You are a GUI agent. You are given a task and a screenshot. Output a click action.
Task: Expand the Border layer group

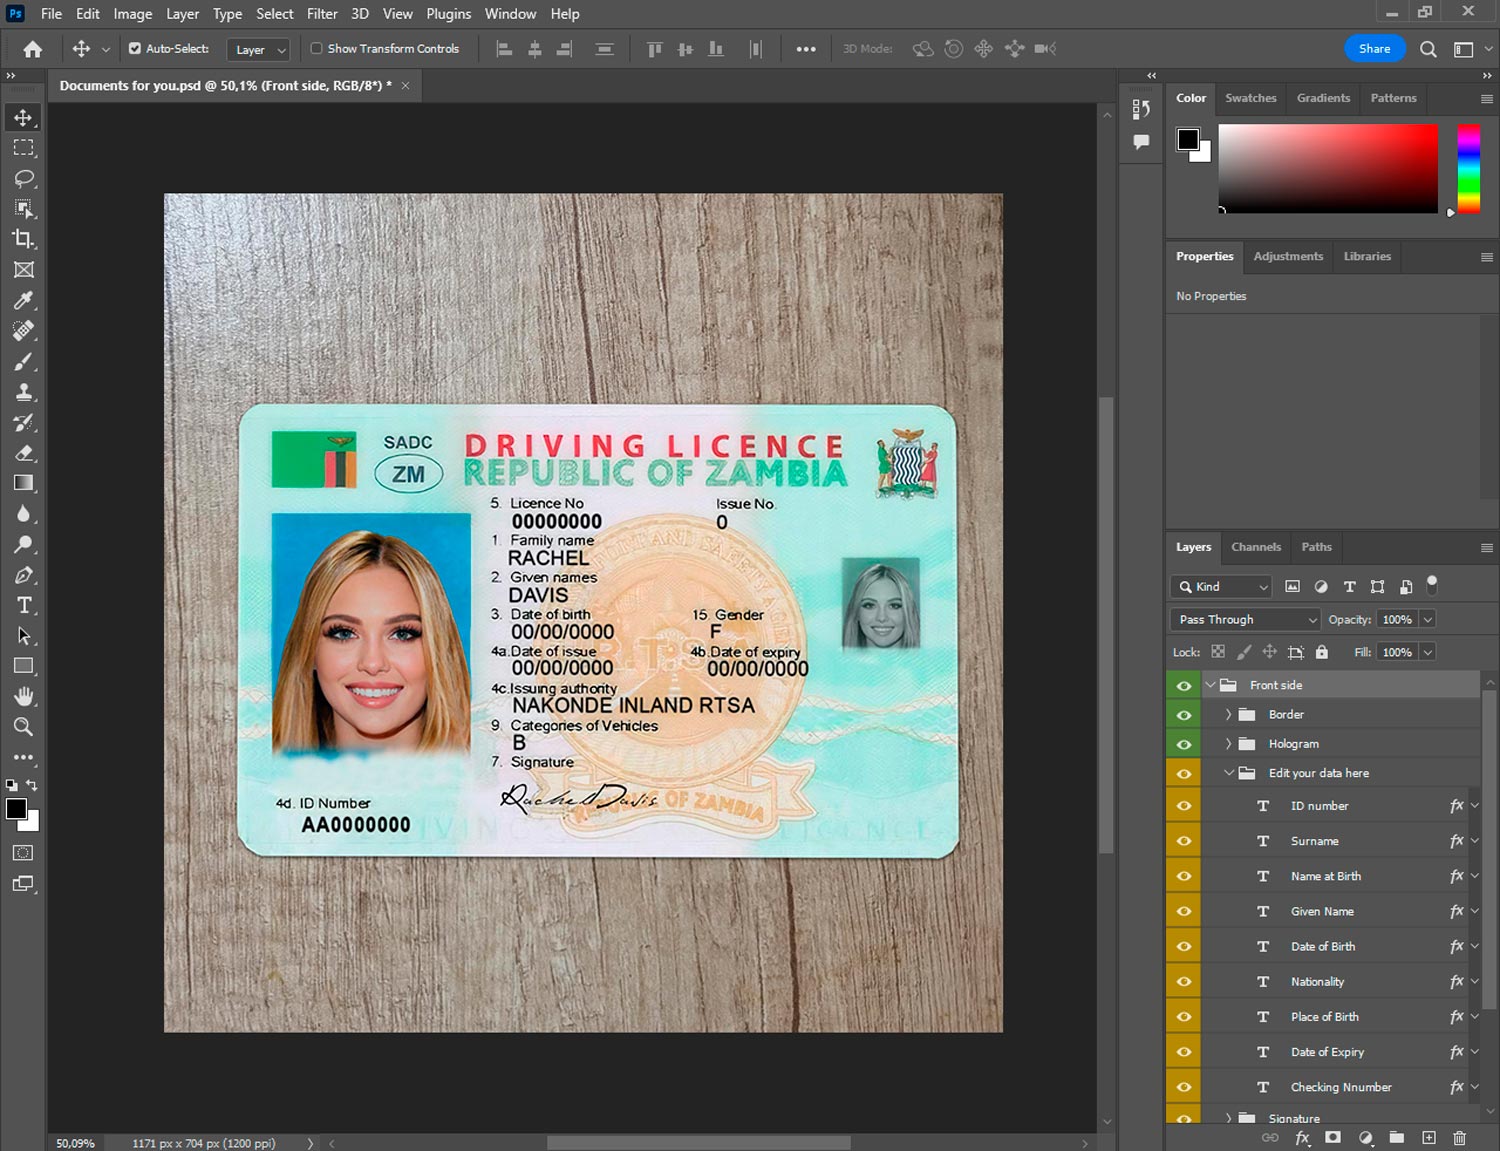point(1228,715)
